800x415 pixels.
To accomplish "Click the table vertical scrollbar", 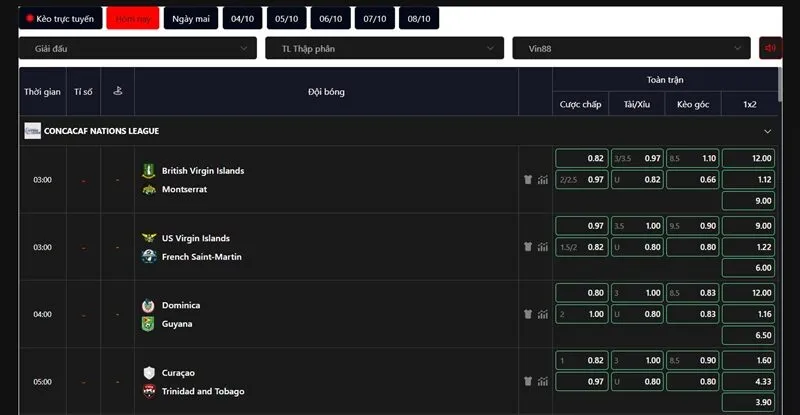I will click(x=780, y=84).
